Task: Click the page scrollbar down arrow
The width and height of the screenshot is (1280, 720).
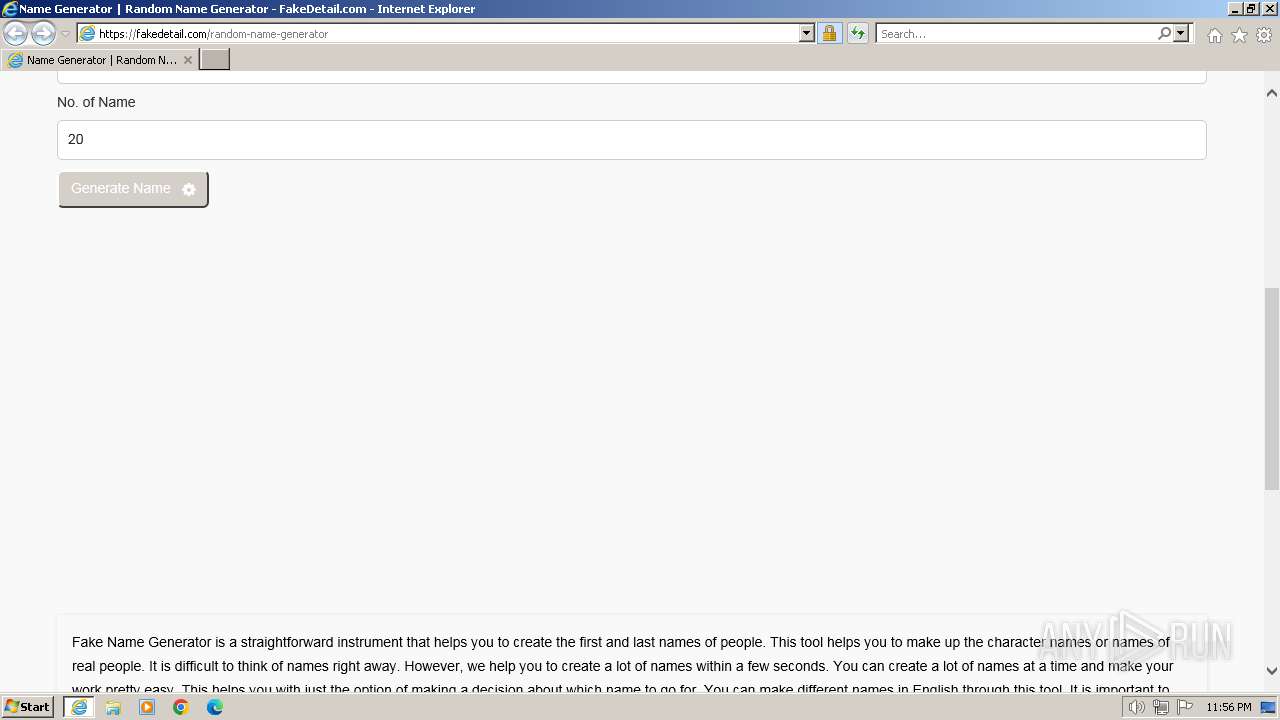Action: (1272, 671)
